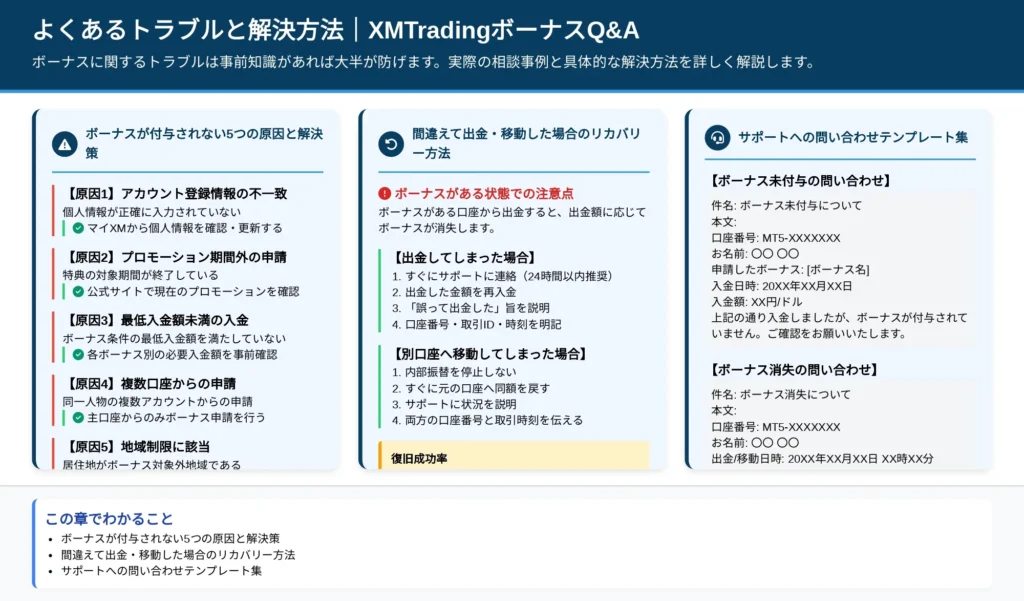This screenshot has width=1024, height=601.
Task: Click the summary bullet サポートへの問い合わせテンプレート集
Action: coord(161,570)
